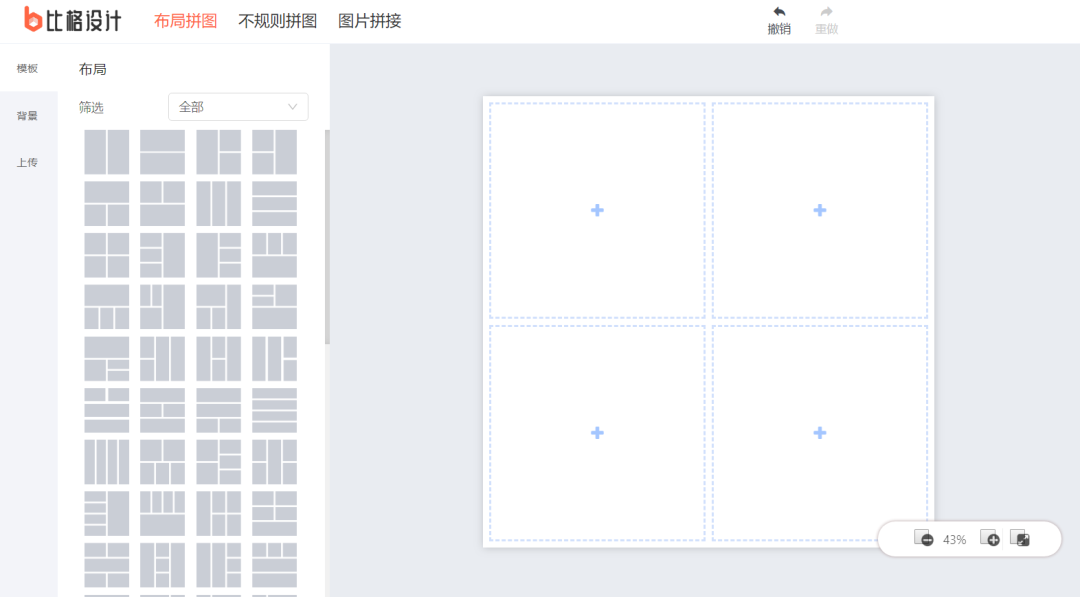
Task: Click the layout panel vertical scrollbar
Action: pyautogui.click(x=327, y=237)
